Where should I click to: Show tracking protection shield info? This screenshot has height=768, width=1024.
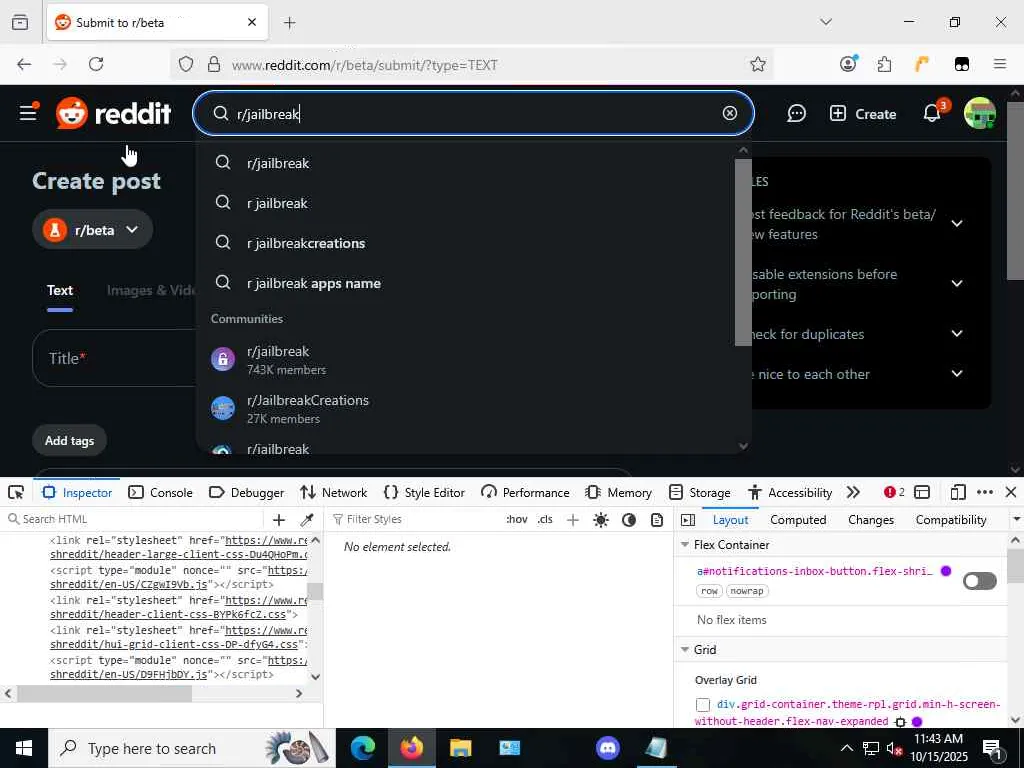(186, 64)
